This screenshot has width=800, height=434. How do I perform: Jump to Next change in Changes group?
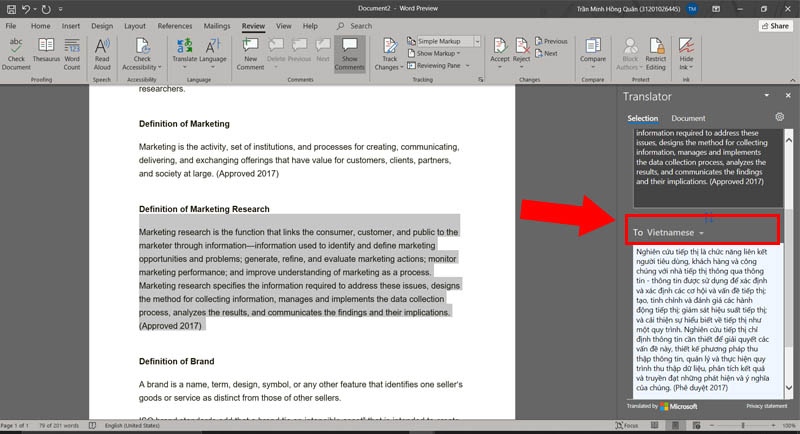point(546,54)
